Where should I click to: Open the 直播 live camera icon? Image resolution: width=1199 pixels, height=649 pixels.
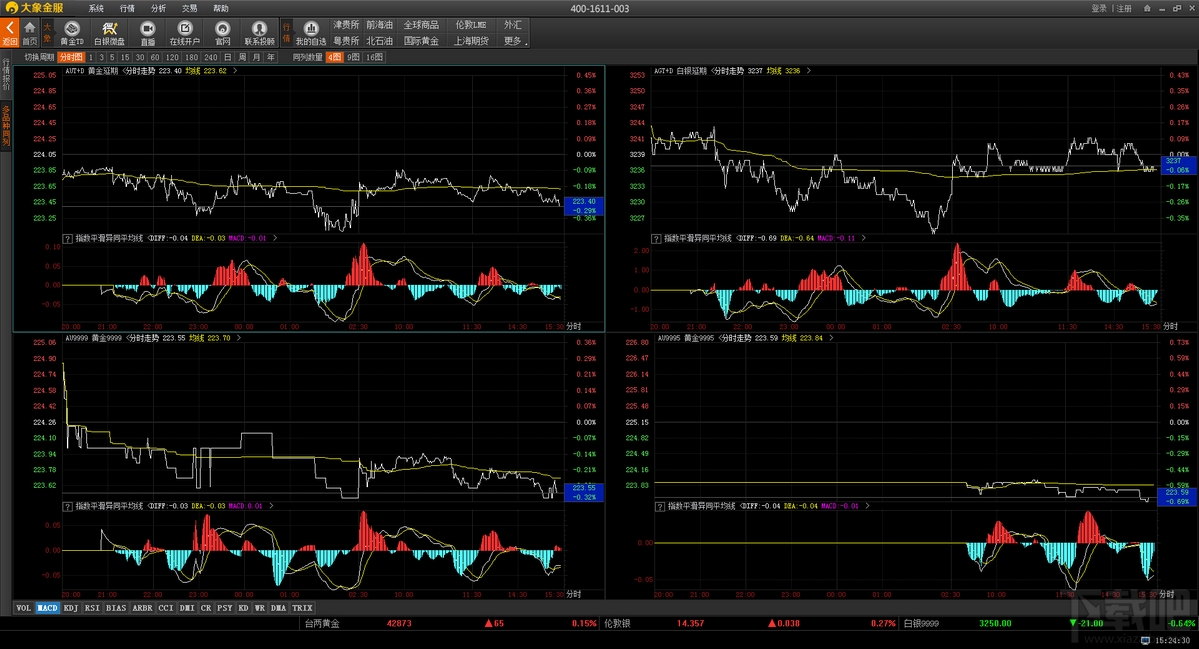click(x=148, y=33)
